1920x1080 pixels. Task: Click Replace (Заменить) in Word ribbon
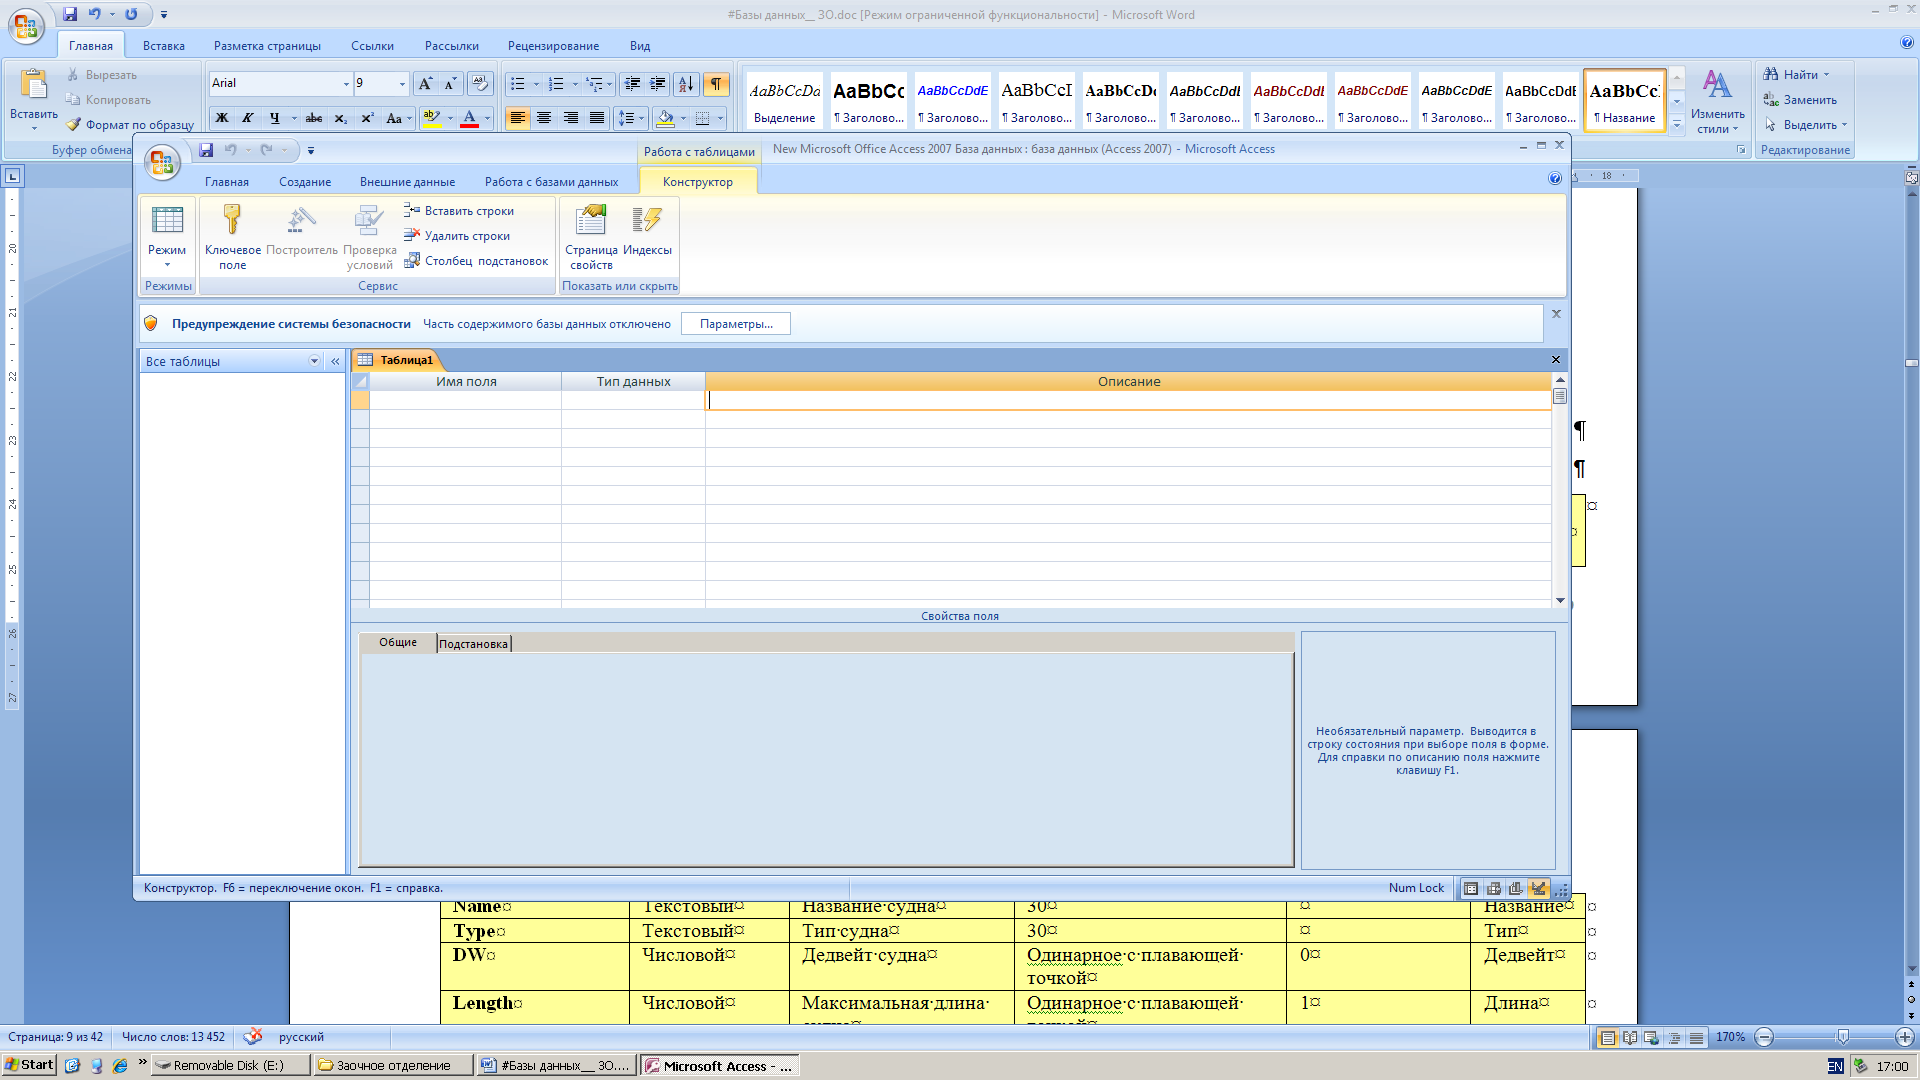[x=1800, y=99]
